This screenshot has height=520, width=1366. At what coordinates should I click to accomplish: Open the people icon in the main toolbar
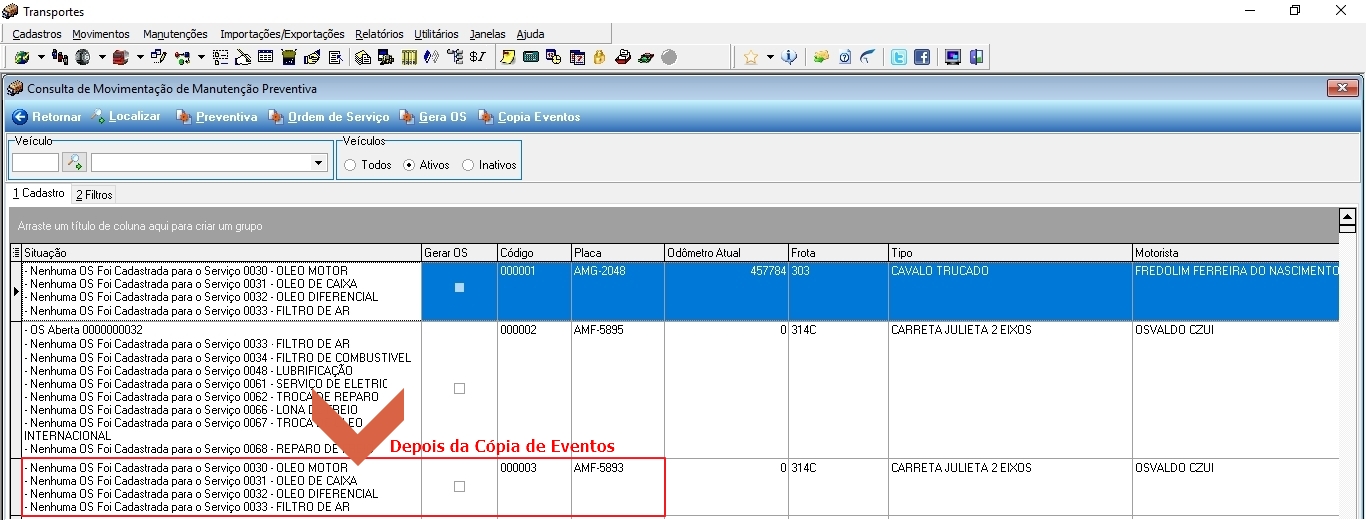(x=60, y=57)
